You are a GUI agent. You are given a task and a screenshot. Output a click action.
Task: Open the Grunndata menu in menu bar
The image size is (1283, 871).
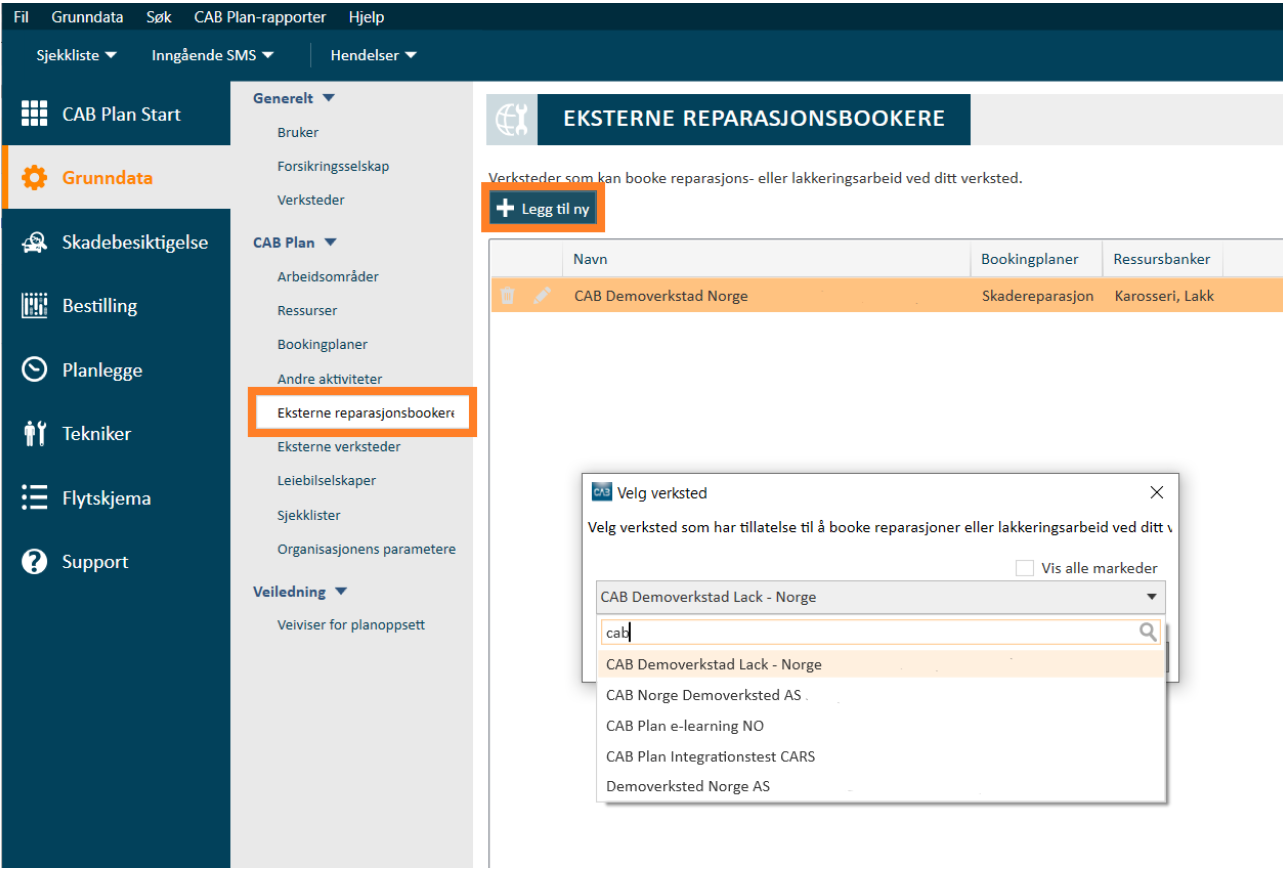tap(87, 17)
